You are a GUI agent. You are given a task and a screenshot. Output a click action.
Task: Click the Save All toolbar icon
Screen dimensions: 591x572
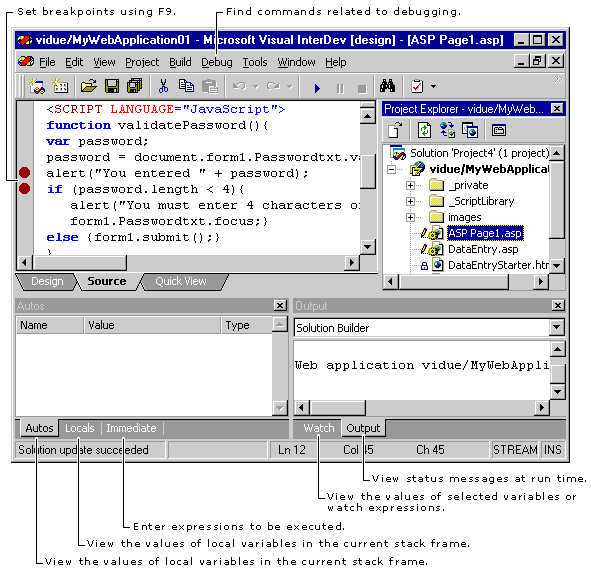coord(135,86)
